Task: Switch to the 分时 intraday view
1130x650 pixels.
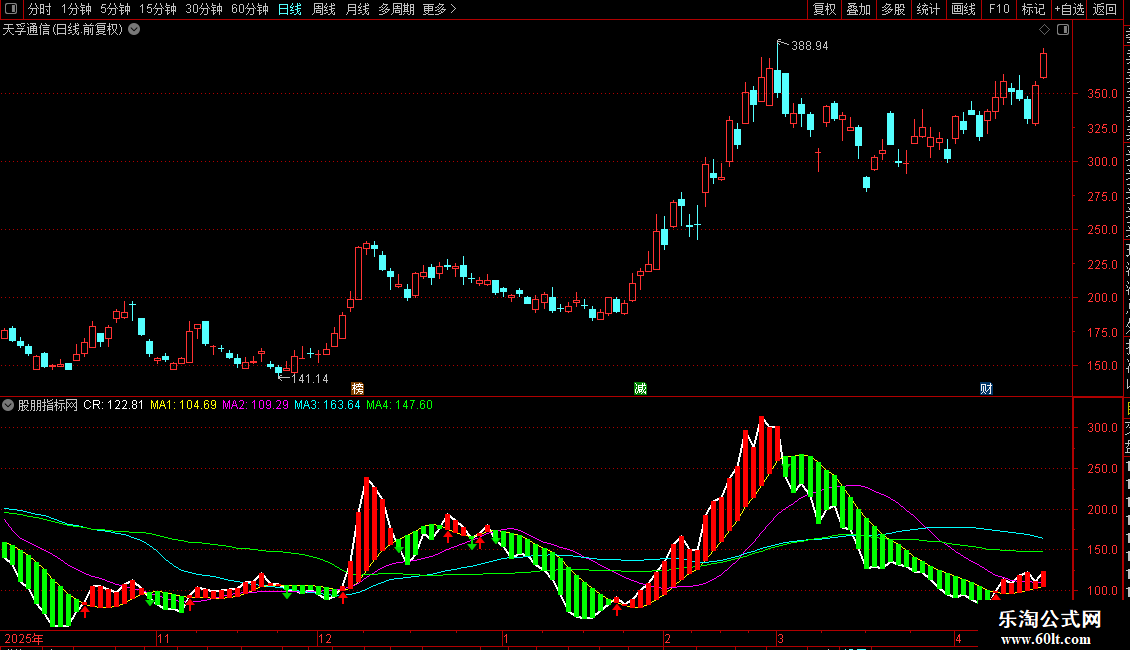Action: coord(40,9)
